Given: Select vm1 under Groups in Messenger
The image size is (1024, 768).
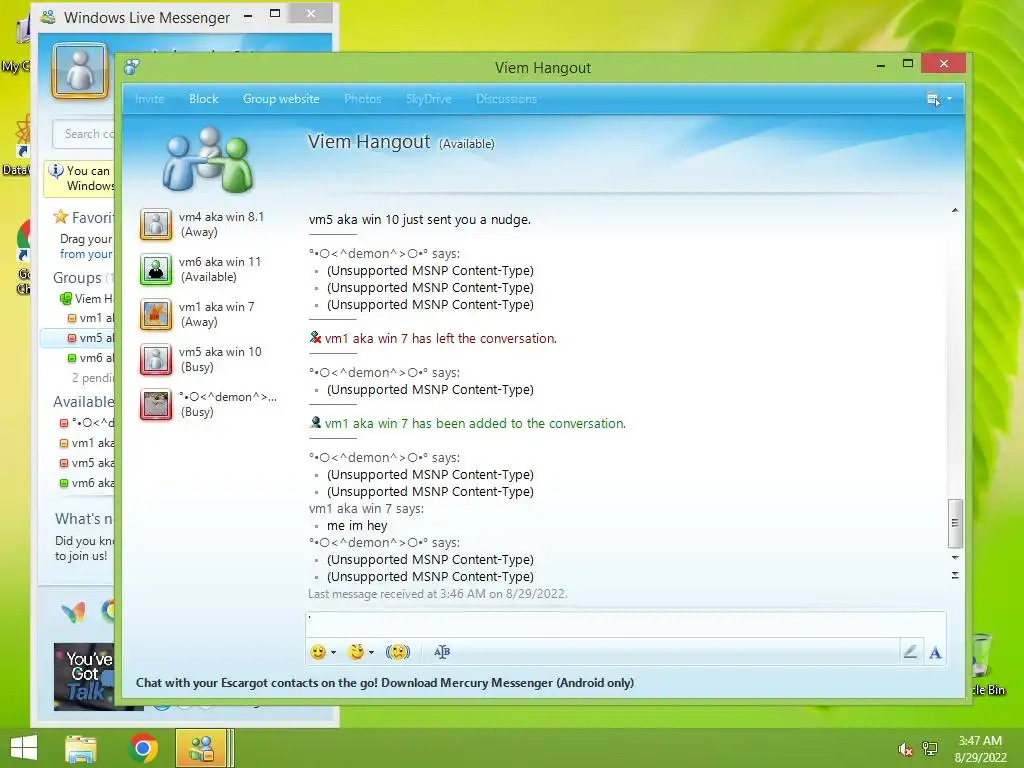Looking at the screenshot, I should pos(91,318).
